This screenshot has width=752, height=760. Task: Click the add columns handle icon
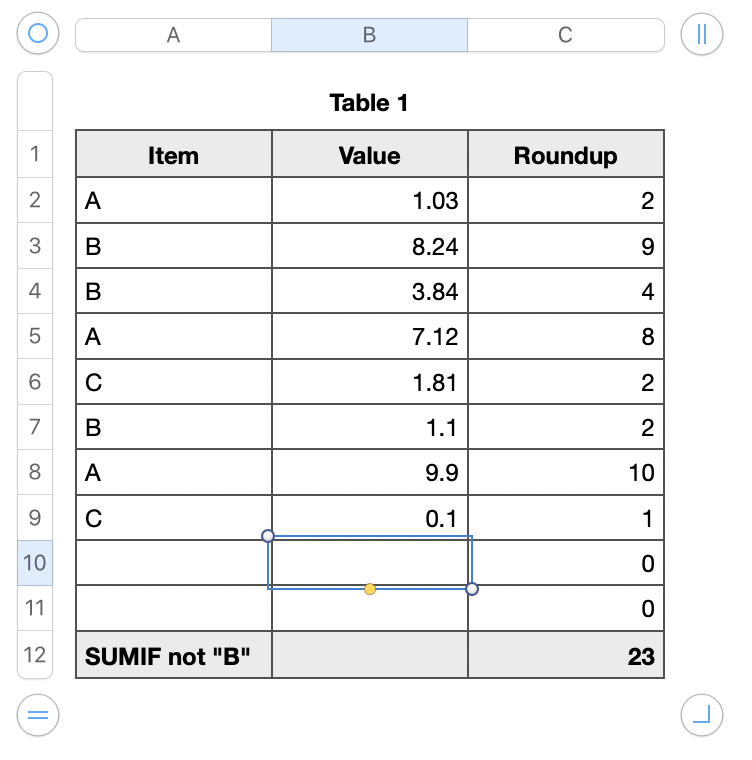click(702, 34)
